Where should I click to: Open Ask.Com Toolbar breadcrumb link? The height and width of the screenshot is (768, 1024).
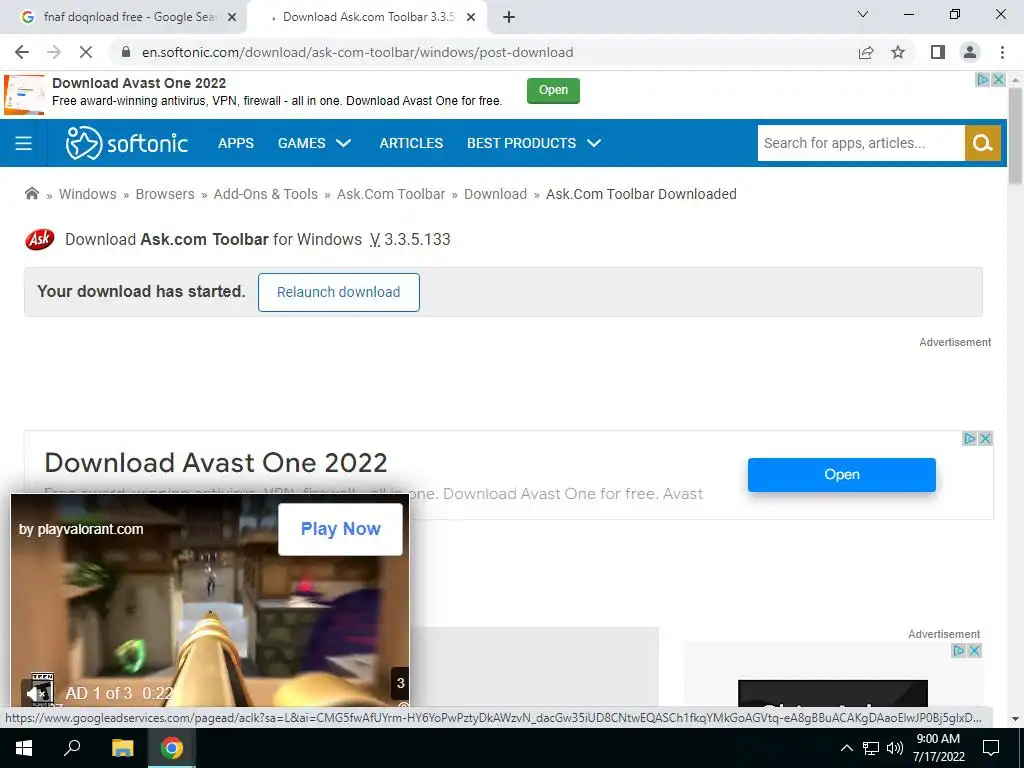391,194
